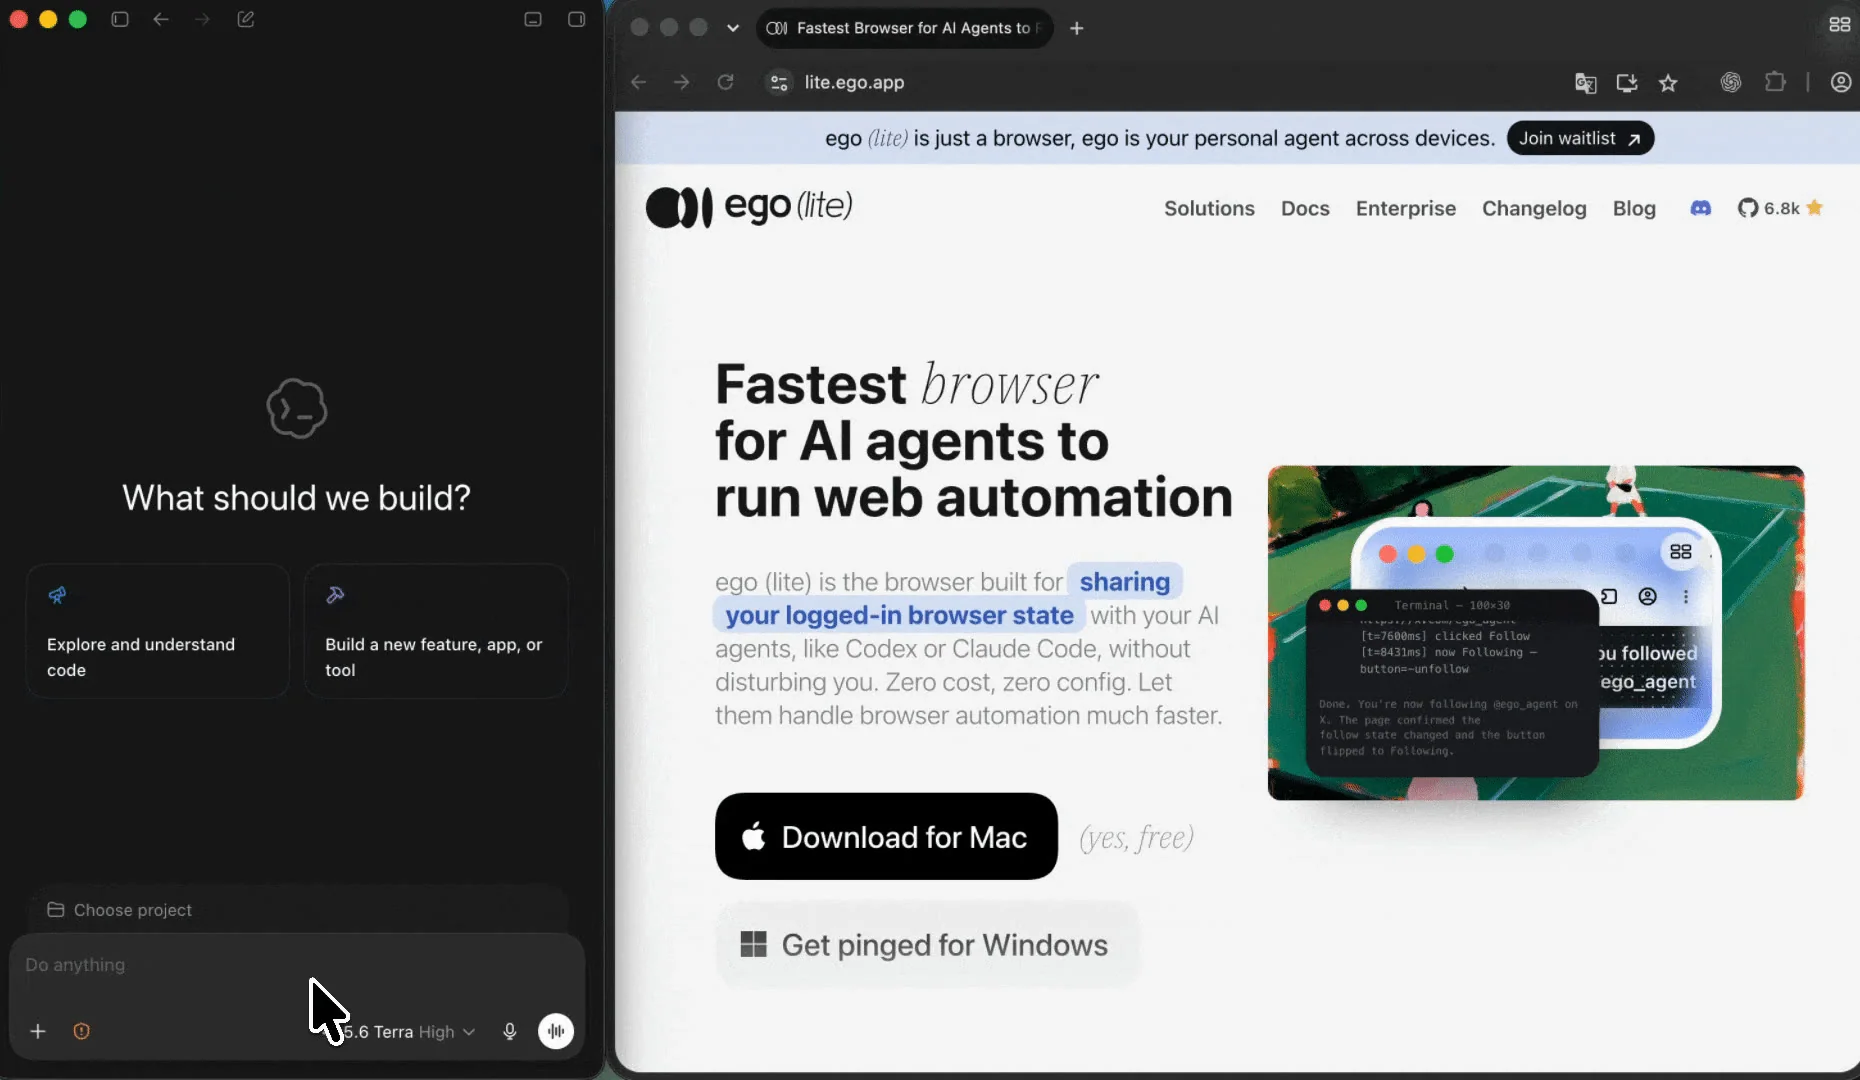Open the Enterprise menu item
Screen dimensions: 1860x1080
tap(1405, 208)
